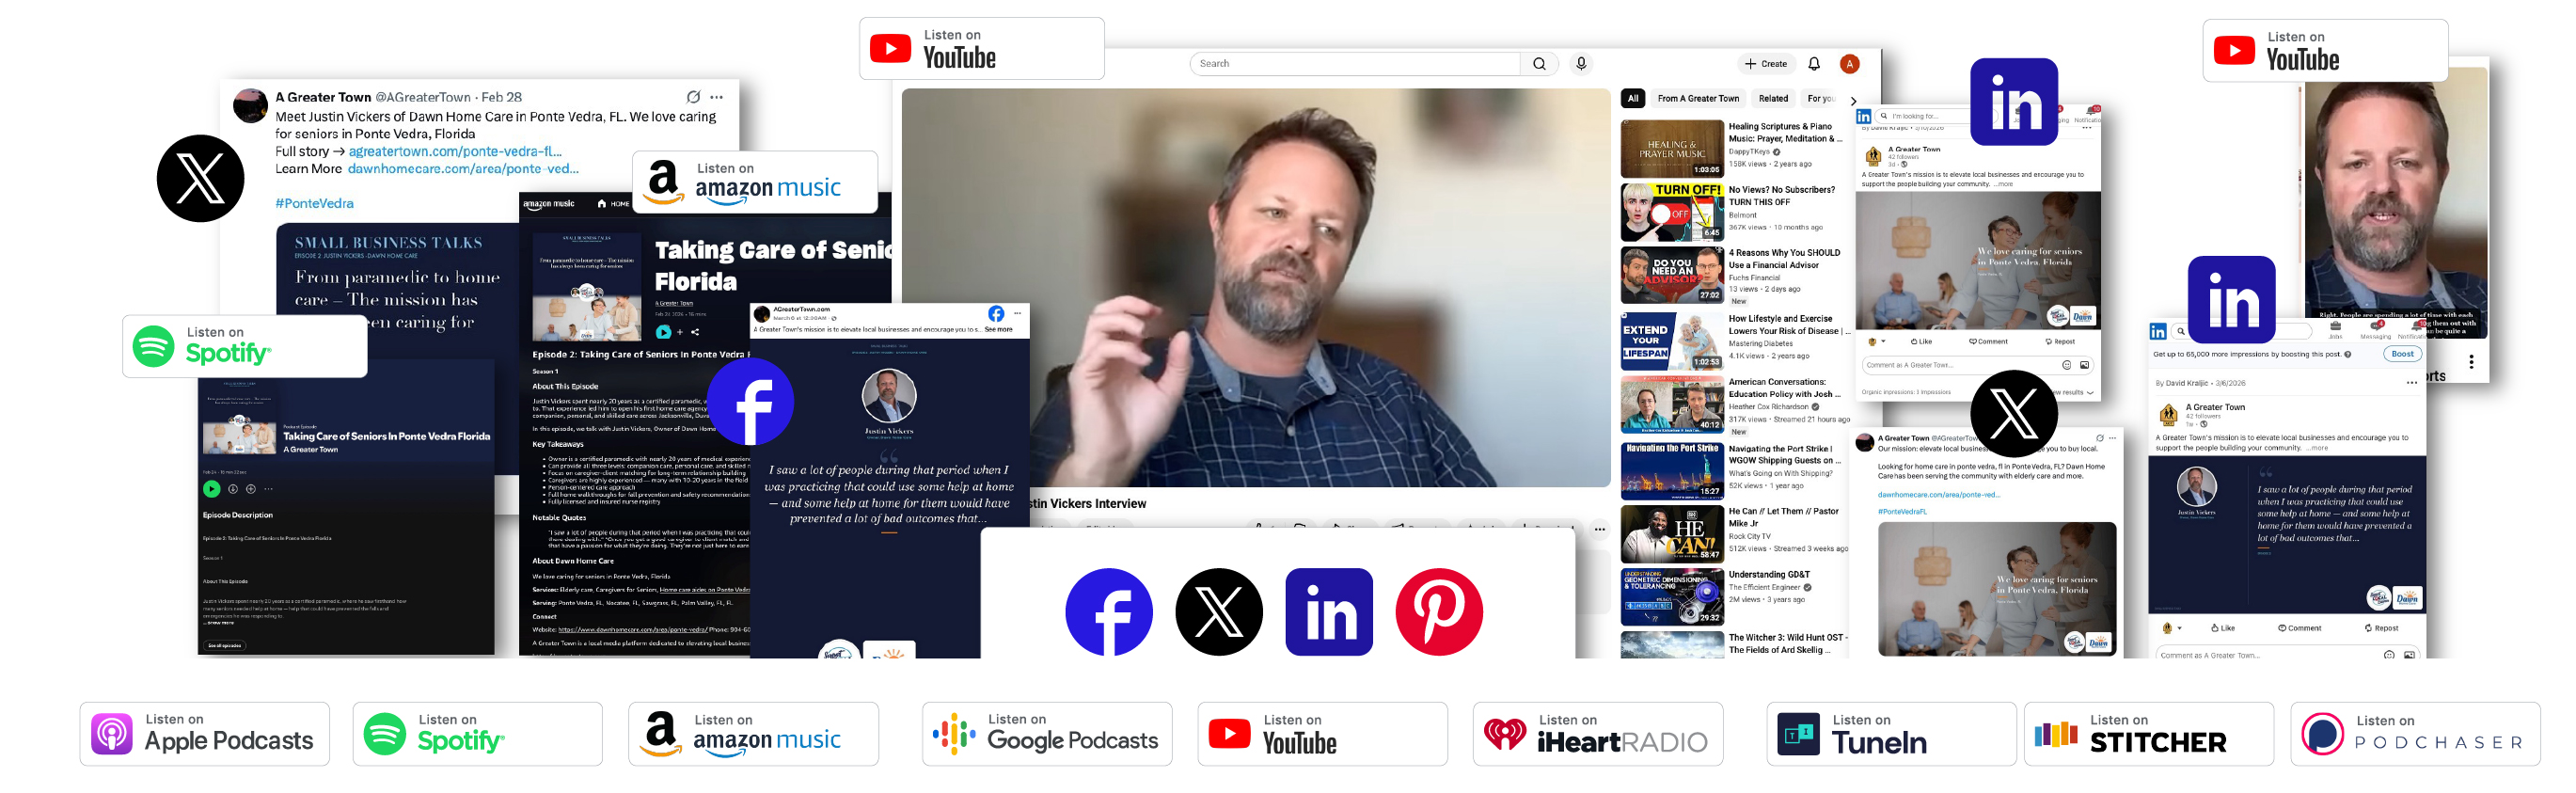Click the vertical three-dot menu by the Shorts video
This screenshot has width=2576, height=793.
point(2471,362)
